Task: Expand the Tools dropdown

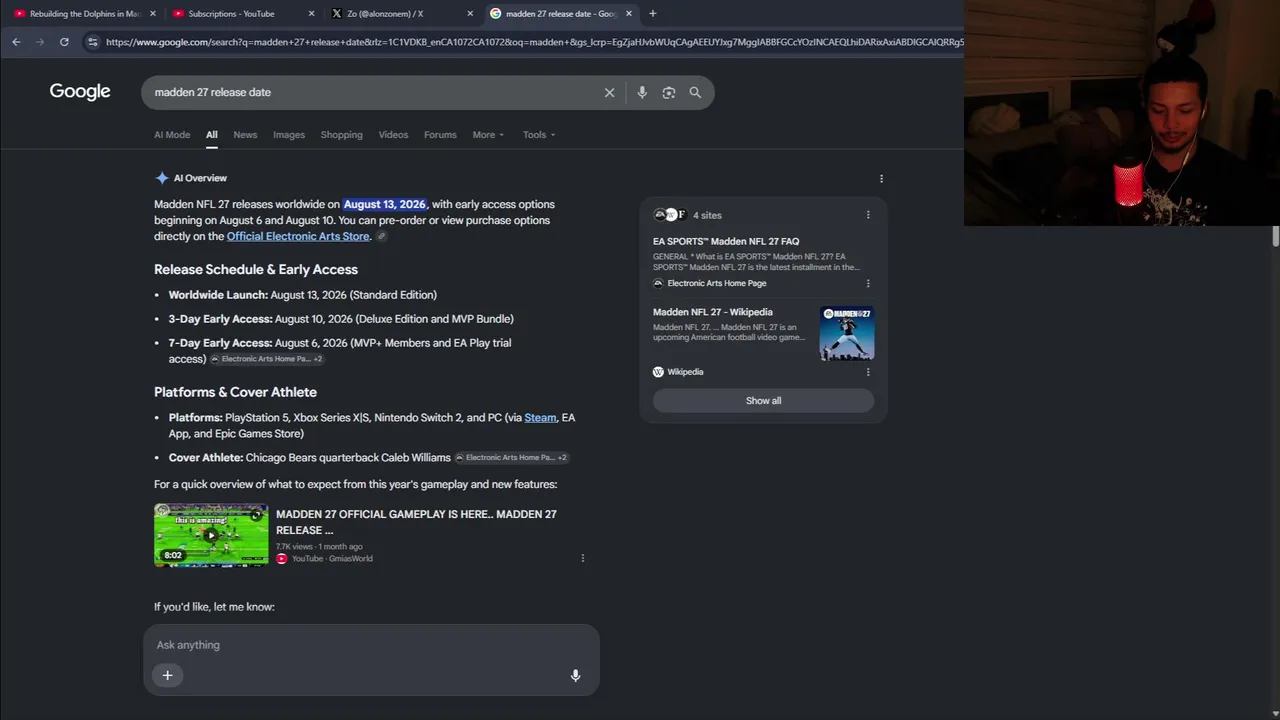Action: click(x=539, y=135)
